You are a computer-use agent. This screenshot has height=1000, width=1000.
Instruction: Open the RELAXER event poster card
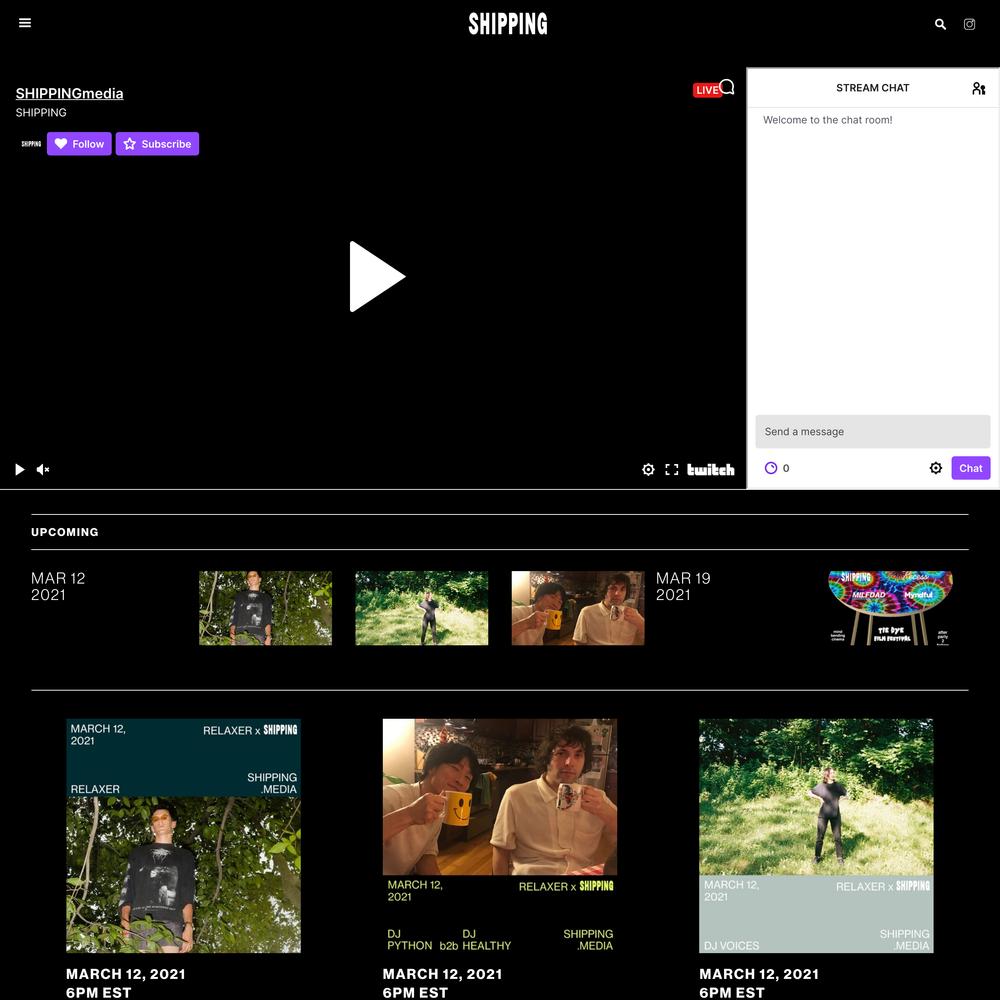(184, 835)
